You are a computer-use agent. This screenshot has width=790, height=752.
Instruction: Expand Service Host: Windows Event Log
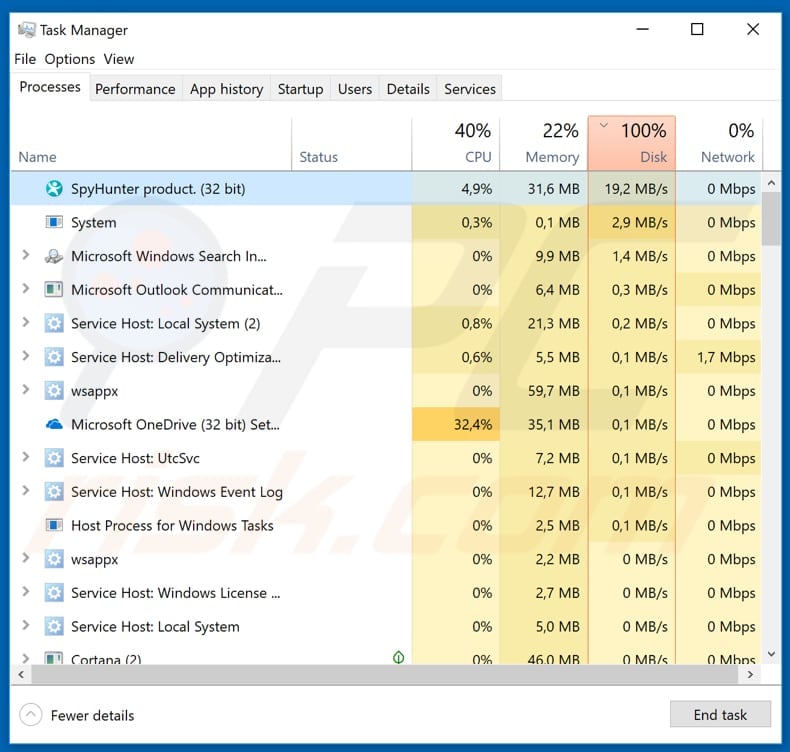coord(26,491)
